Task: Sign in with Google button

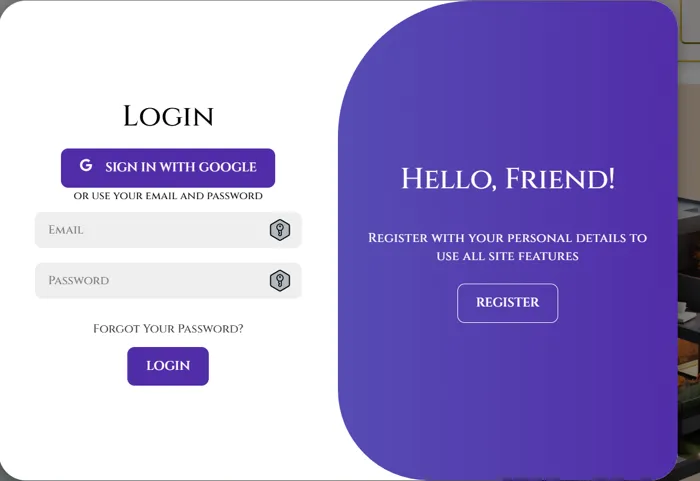Action: click(x=168, y=168)
